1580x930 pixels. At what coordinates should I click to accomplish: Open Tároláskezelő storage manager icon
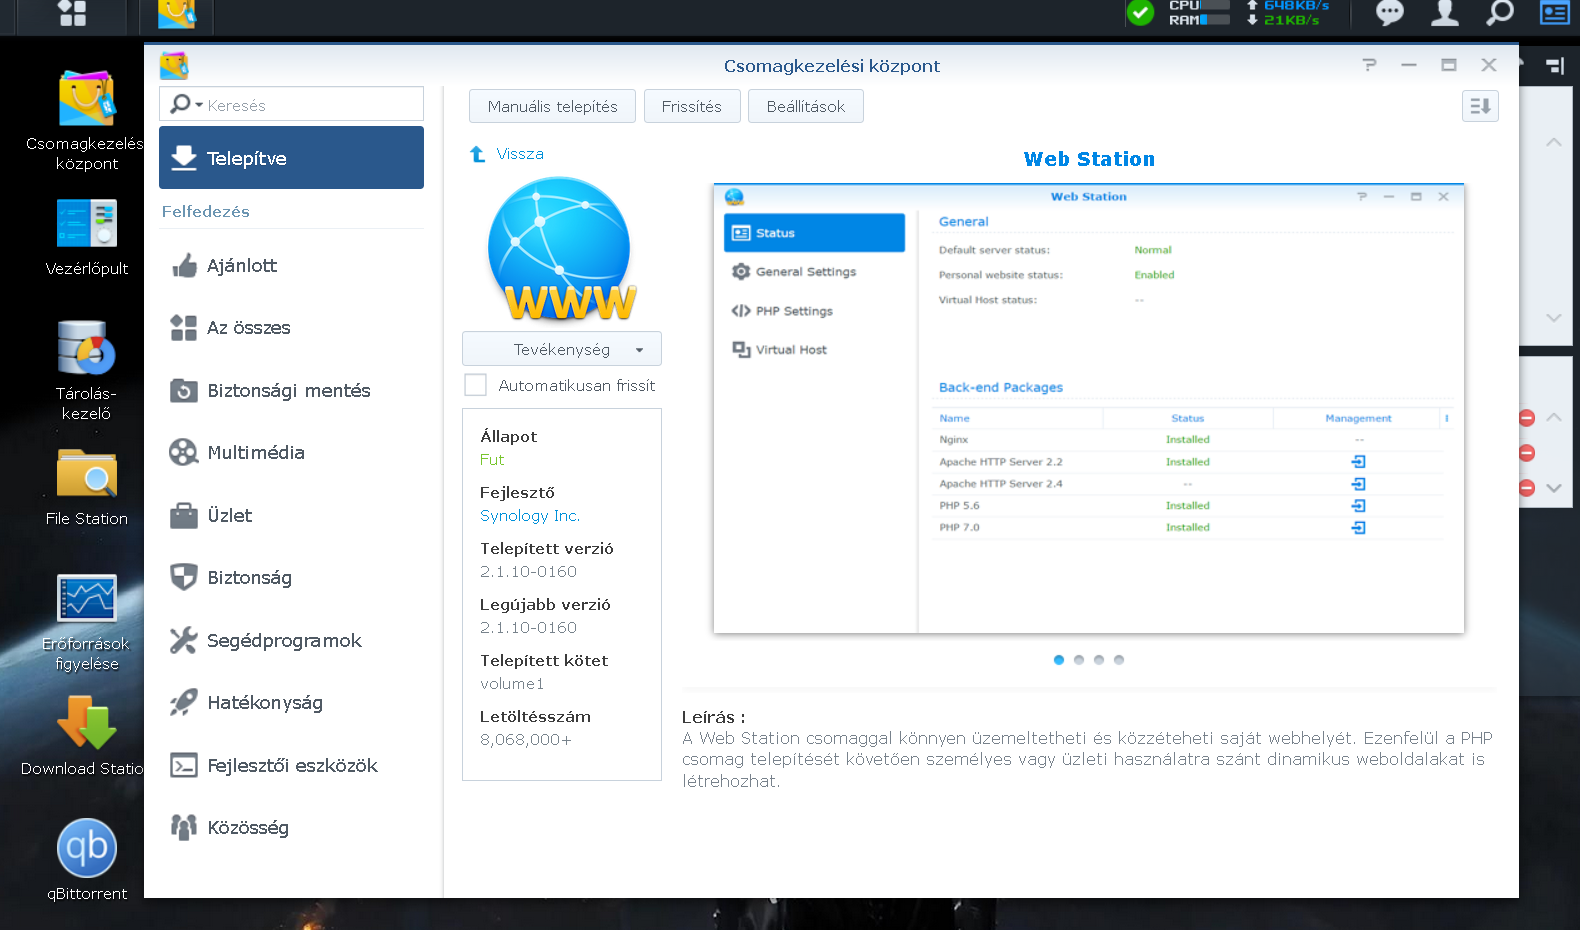(87, 349)
